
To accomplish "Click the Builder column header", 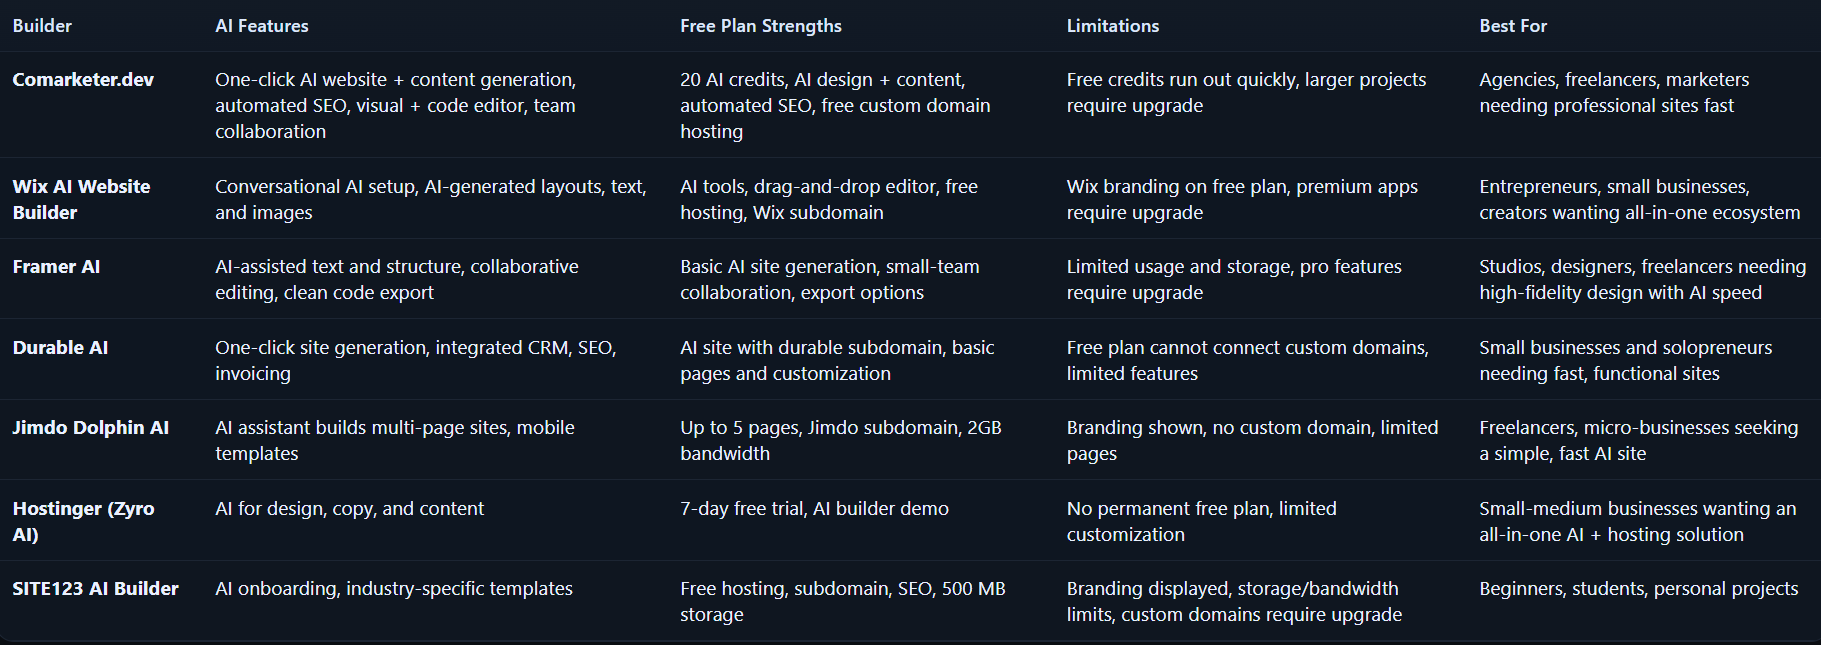I will pyautogui.click(x=42, y=26).
